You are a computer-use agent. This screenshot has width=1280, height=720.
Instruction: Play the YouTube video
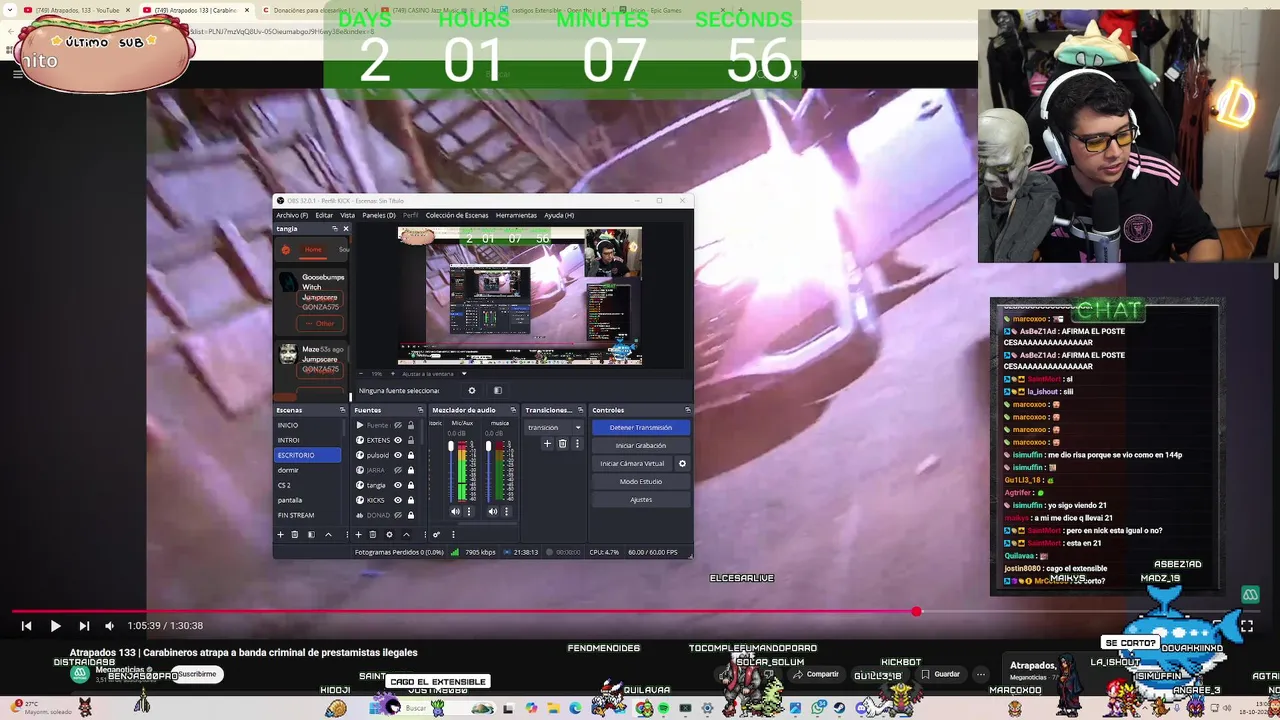[x=55, y=626]
